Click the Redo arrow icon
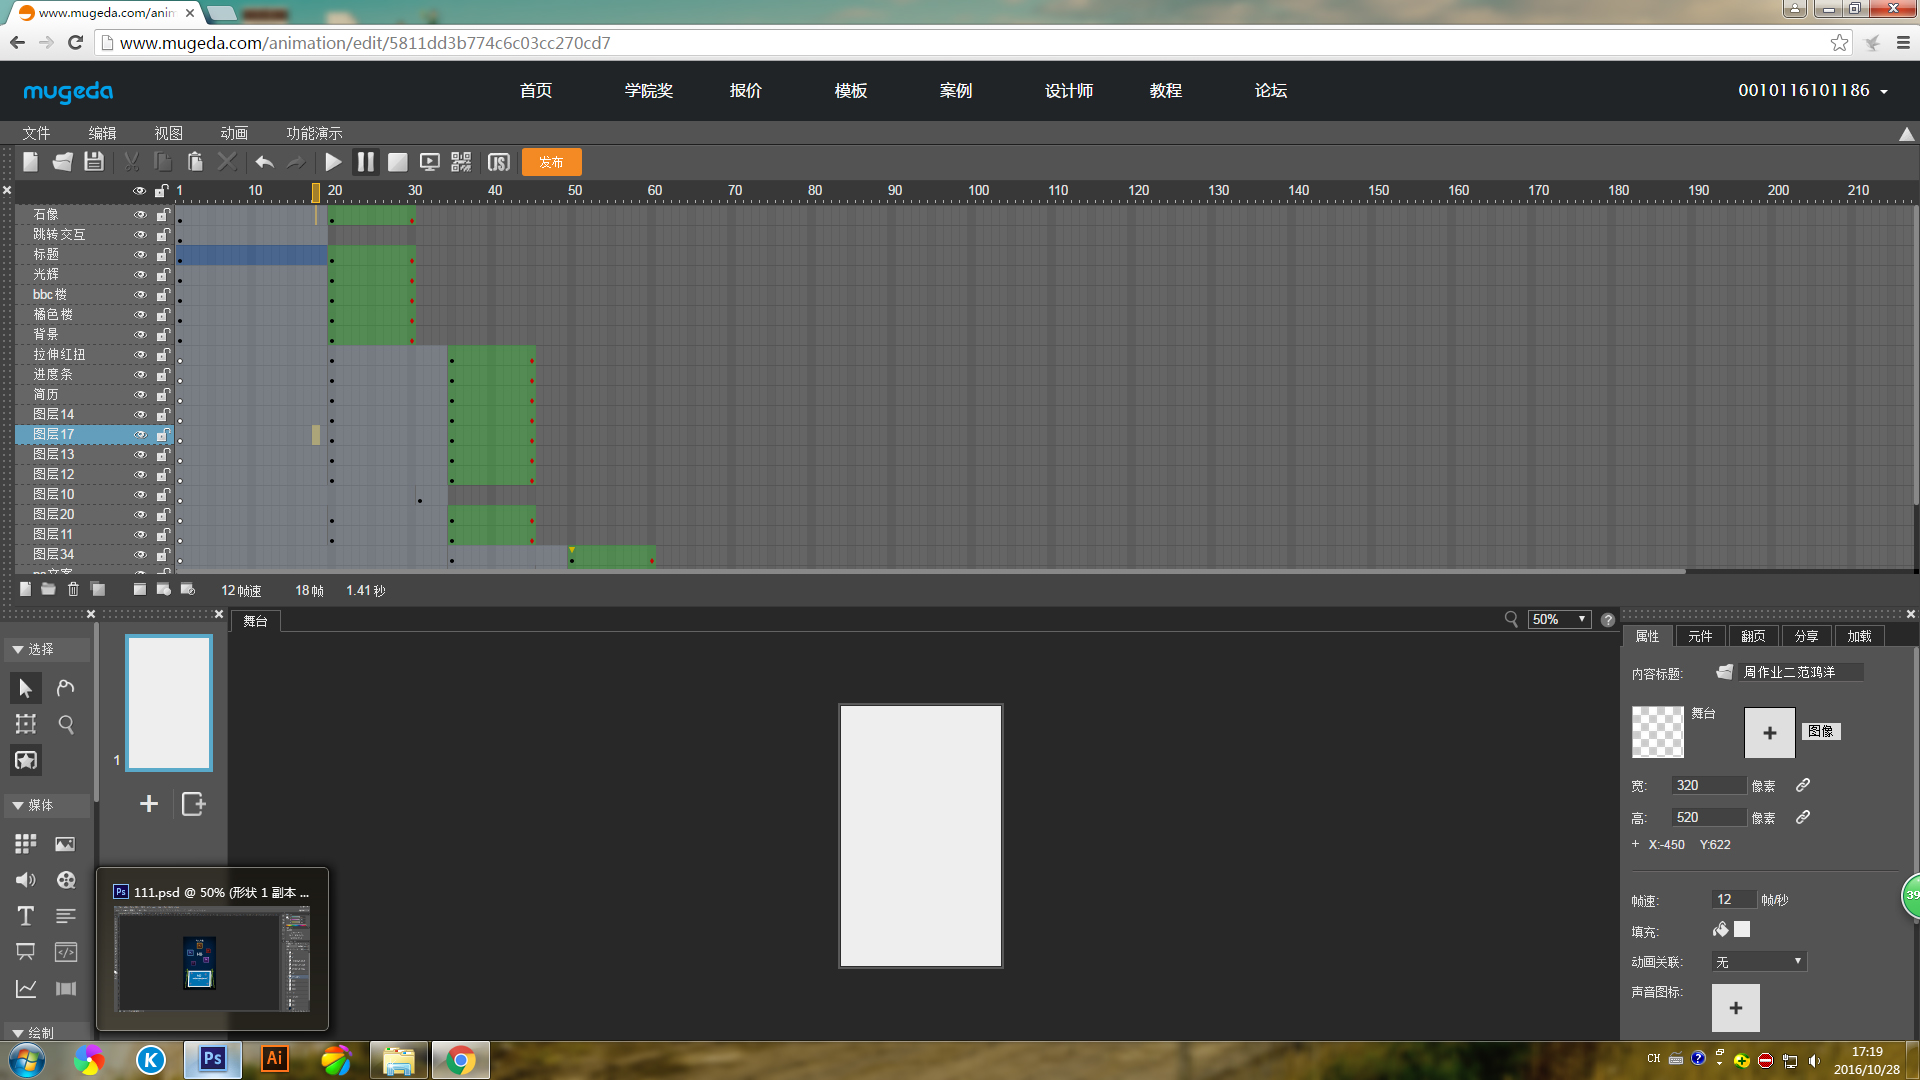The image size is (1920, 1080). coord(296,162)
